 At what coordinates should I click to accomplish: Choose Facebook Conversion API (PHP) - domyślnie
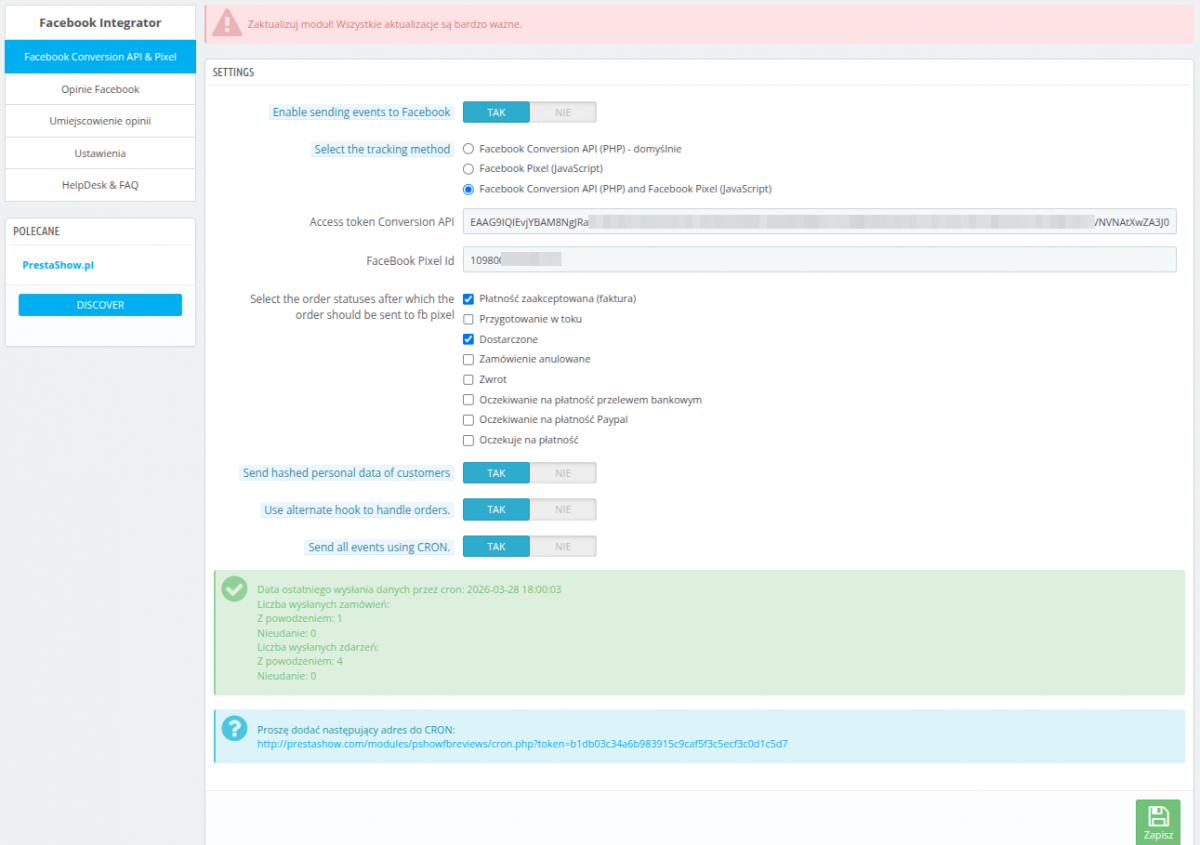(468, 149)
